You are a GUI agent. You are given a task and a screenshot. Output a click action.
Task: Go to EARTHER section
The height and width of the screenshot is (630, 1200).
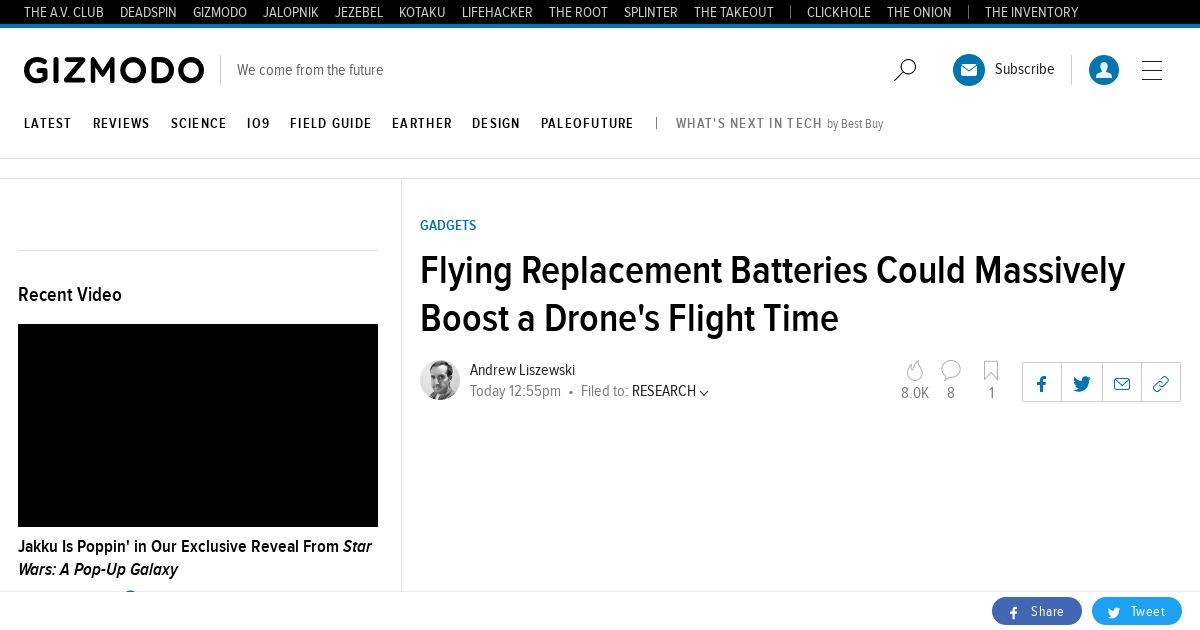point(422,124)
